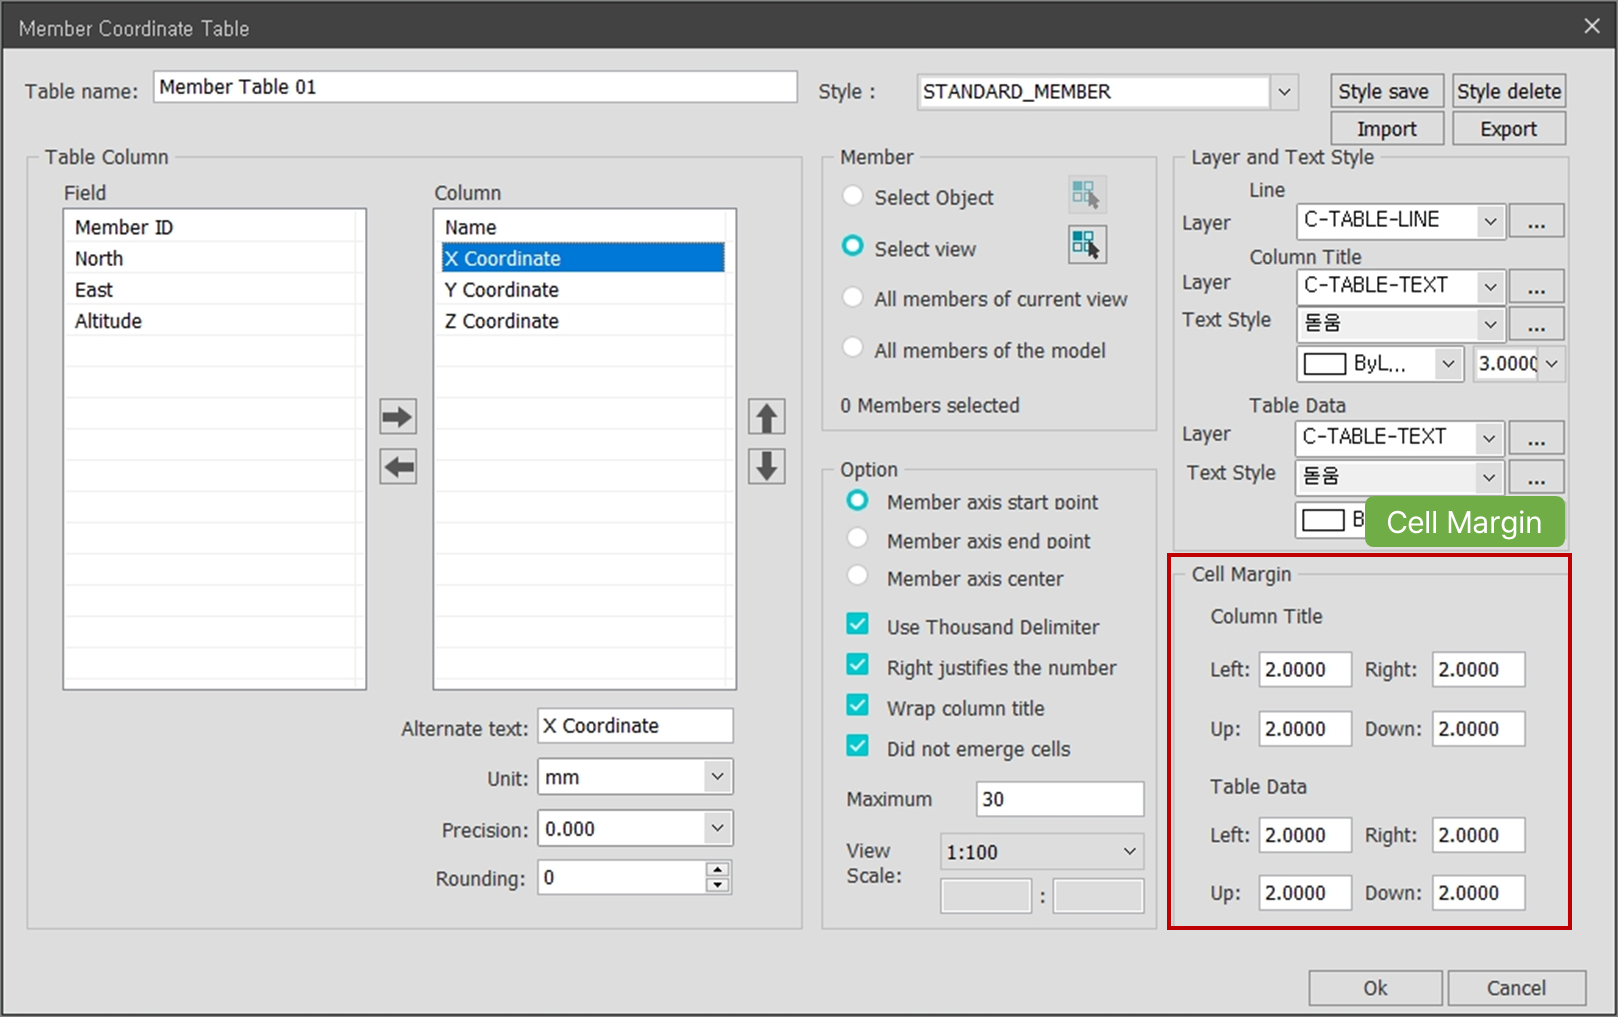Open Table Data color swatch dropdown
Screen dimensions: 1618x1017
coord(1332,520)
